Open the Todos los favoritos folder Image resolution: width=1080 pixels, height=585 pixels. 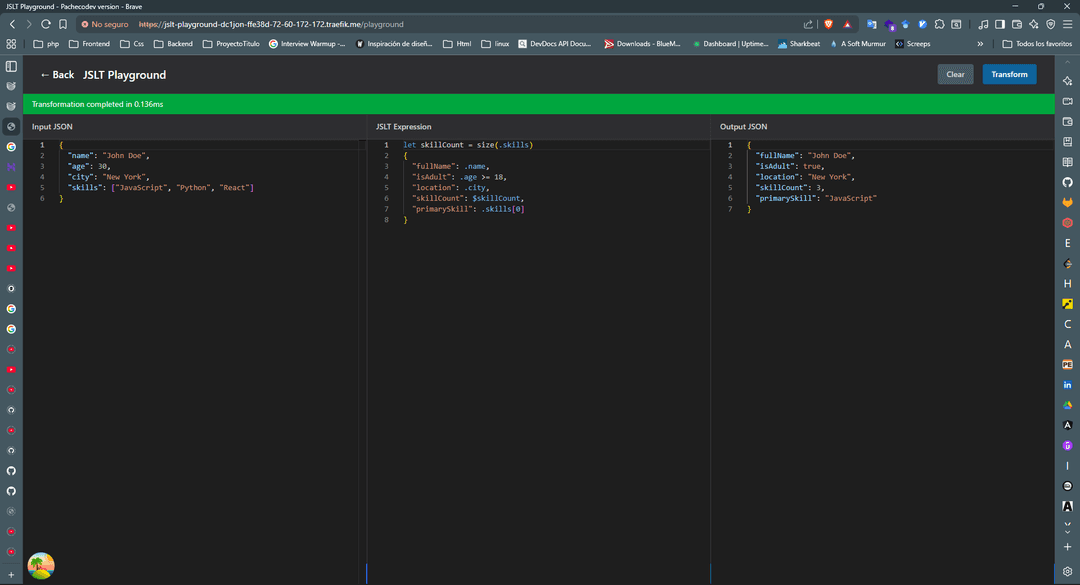[1037, 44]
